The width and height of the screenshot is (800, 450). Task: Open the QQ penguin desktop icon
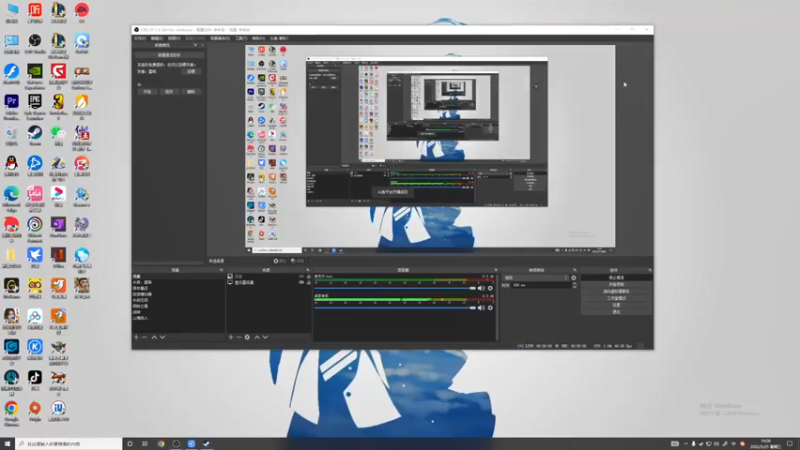click(11, 166)
